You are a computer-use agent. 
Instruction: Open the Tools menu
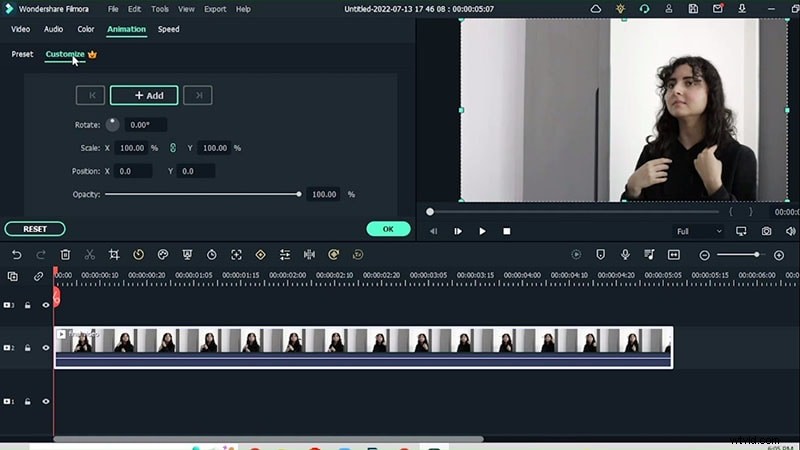[x=160, y=9]
